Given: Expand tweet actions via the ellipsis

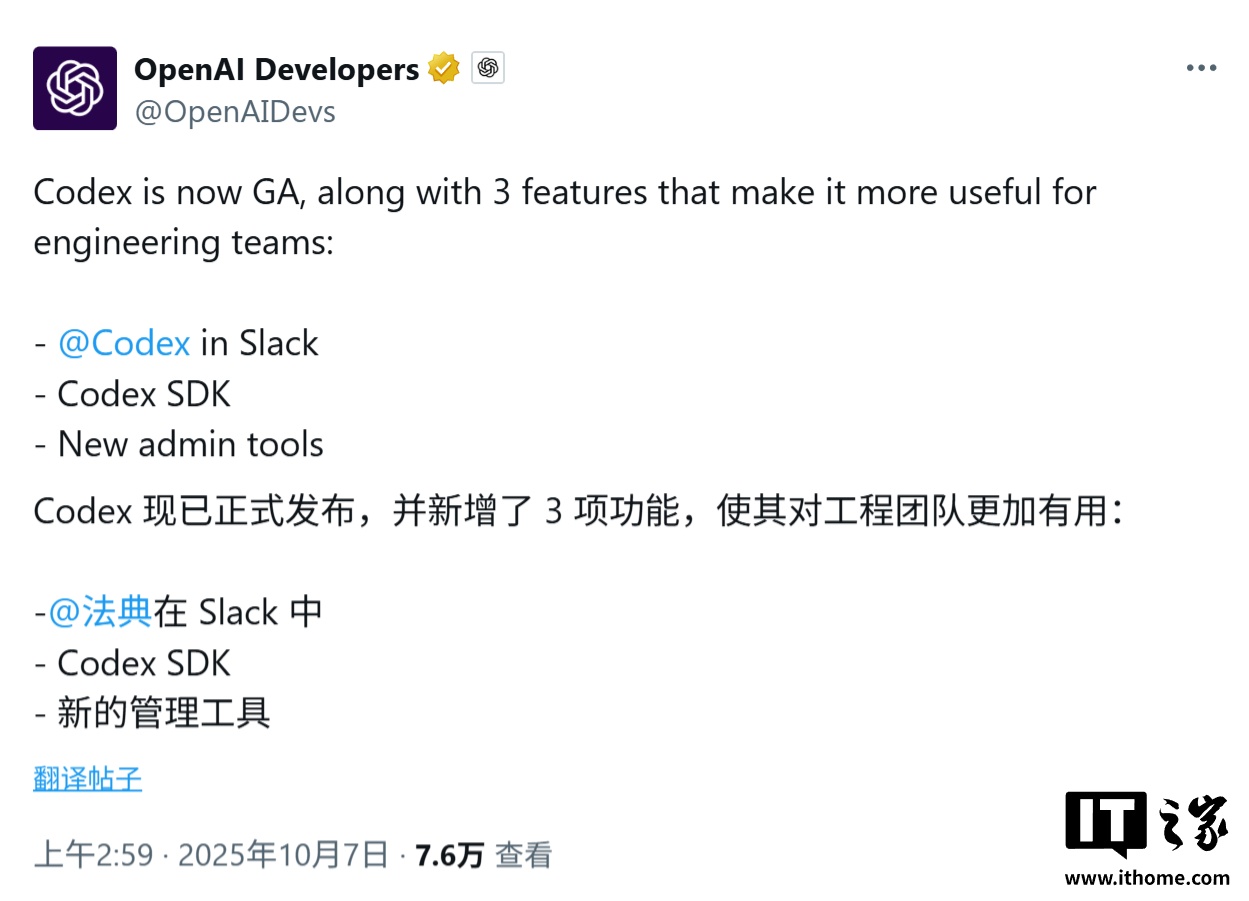Looking at the screenshot, I should click(x=1201, y=67).
